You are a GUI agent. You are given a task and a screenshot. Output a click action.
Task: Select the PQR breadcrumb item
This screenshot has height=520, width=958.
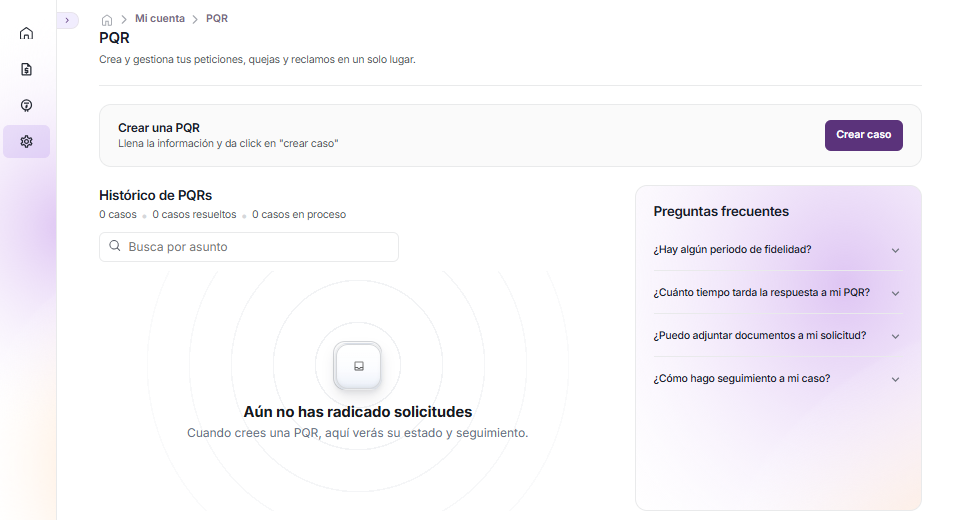coord(217,18)
